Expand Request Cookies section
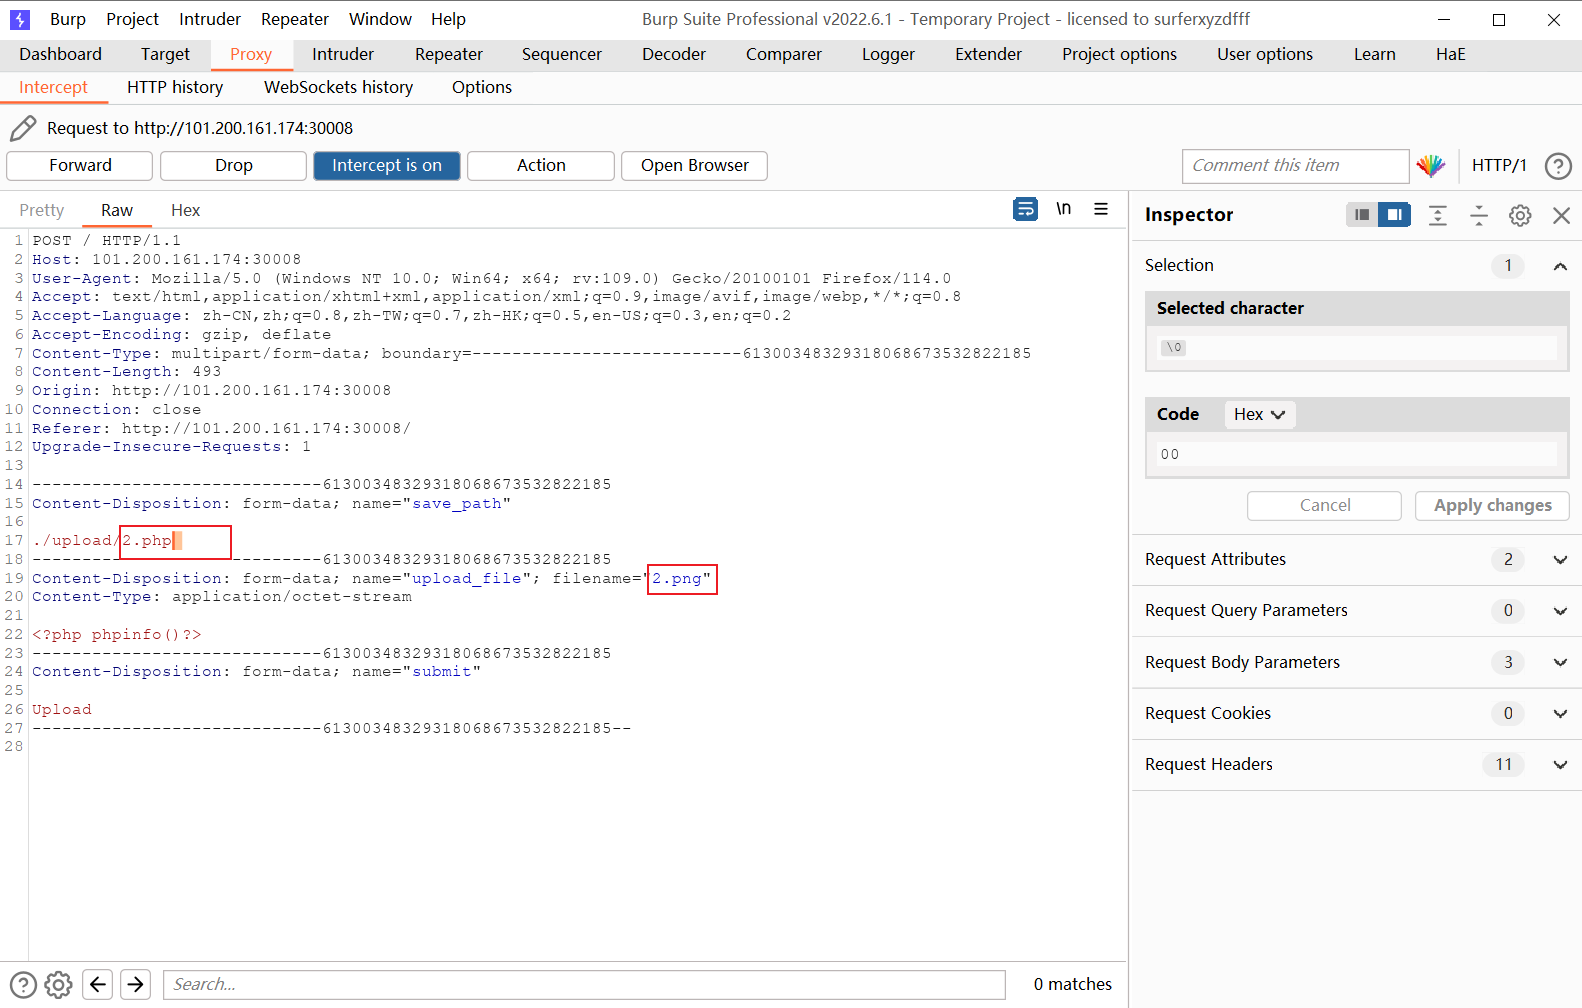The image size is (1582, 1008). point(1559,713)
